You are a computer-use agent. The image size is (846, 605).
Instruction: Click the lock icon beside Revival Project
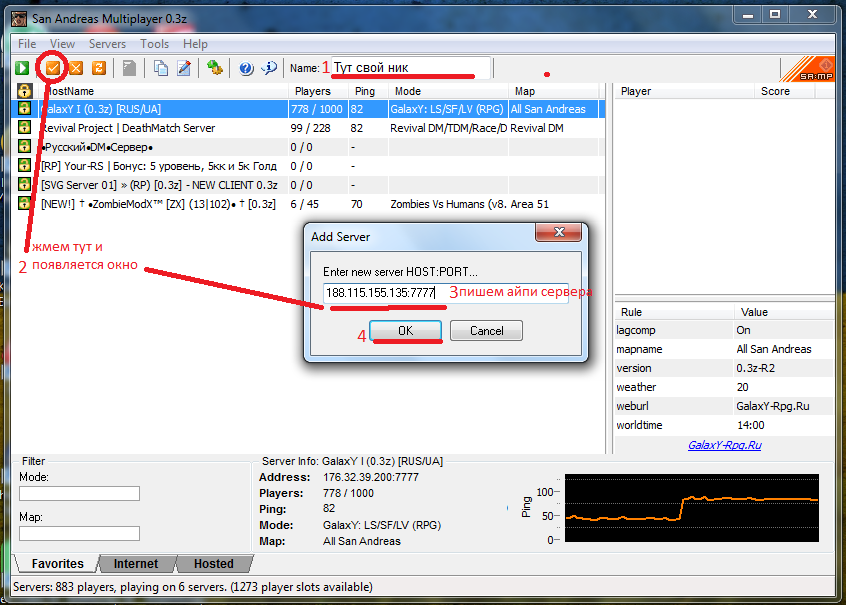24,127
